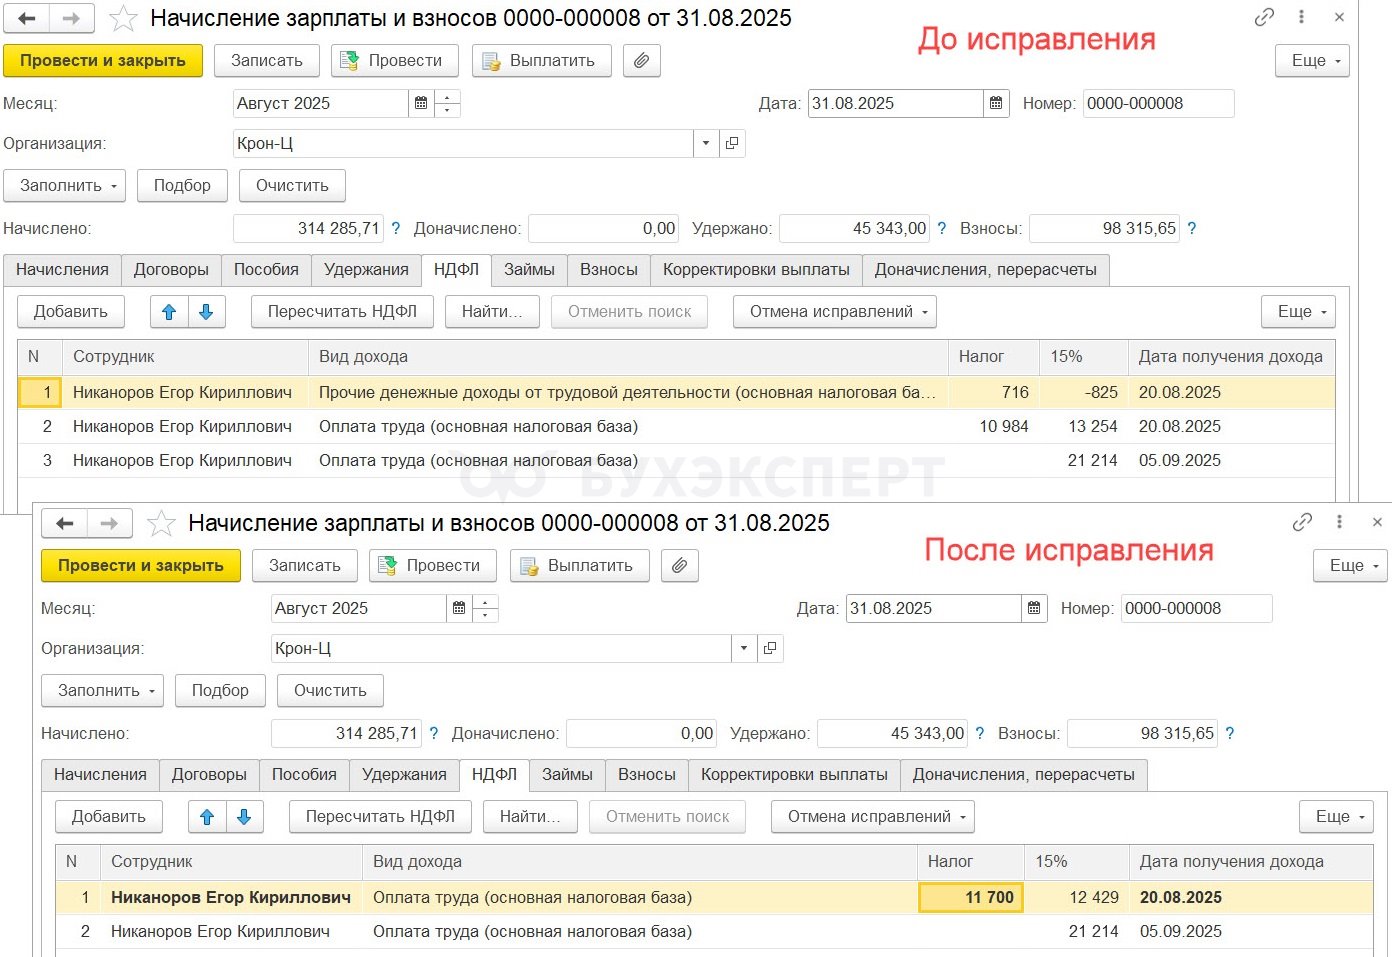Open "Отмена исправлений" dropdown in "После исправления" window
This screenshot has width=1392, height=957.
873,817
